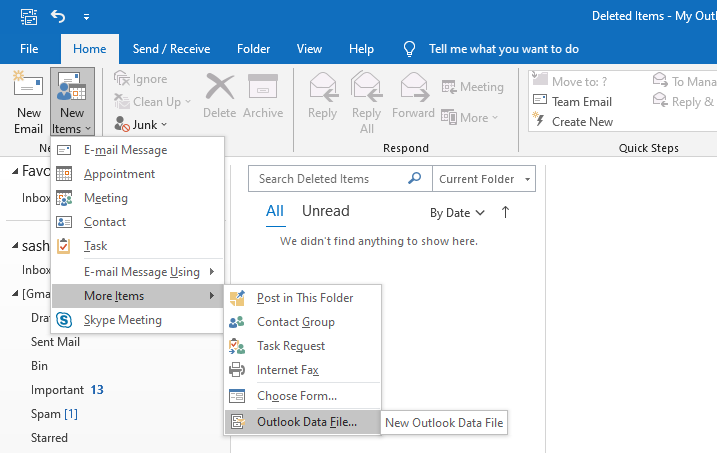
Task: Collapse the [Gmail] folder triangle
Action: coord(15,293)
